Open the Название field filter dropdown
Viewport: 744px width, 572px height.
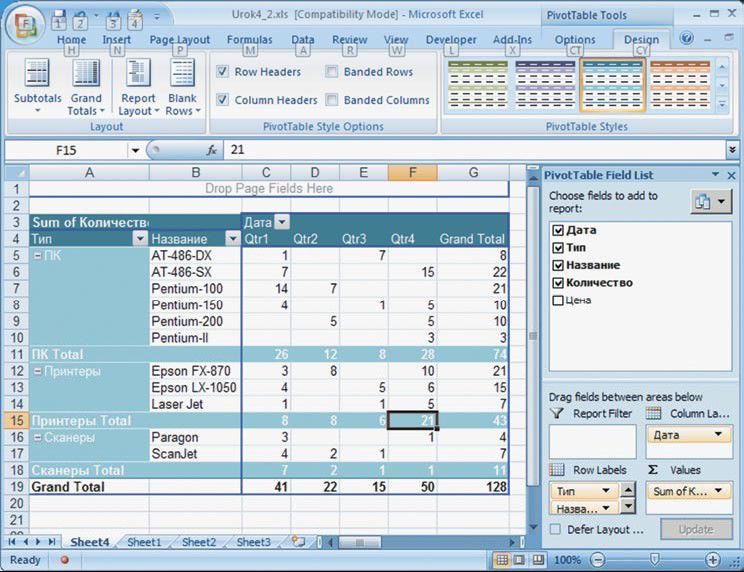(232, 239)
